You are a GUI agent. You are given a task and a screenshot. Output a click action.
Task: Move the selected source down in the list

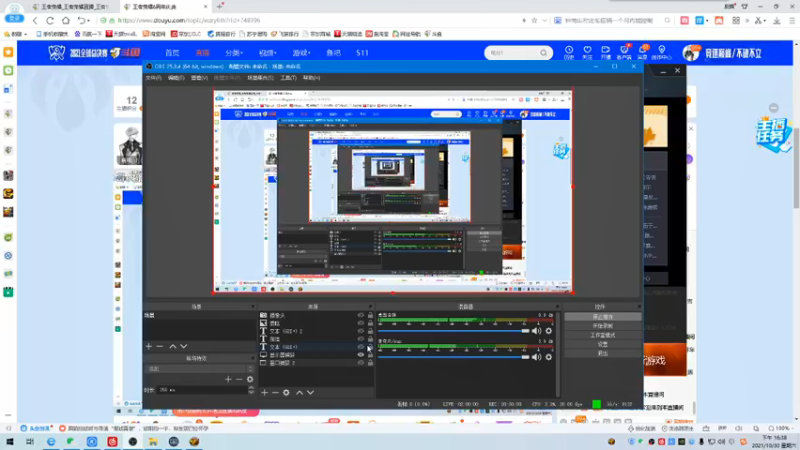click(310, 392)
